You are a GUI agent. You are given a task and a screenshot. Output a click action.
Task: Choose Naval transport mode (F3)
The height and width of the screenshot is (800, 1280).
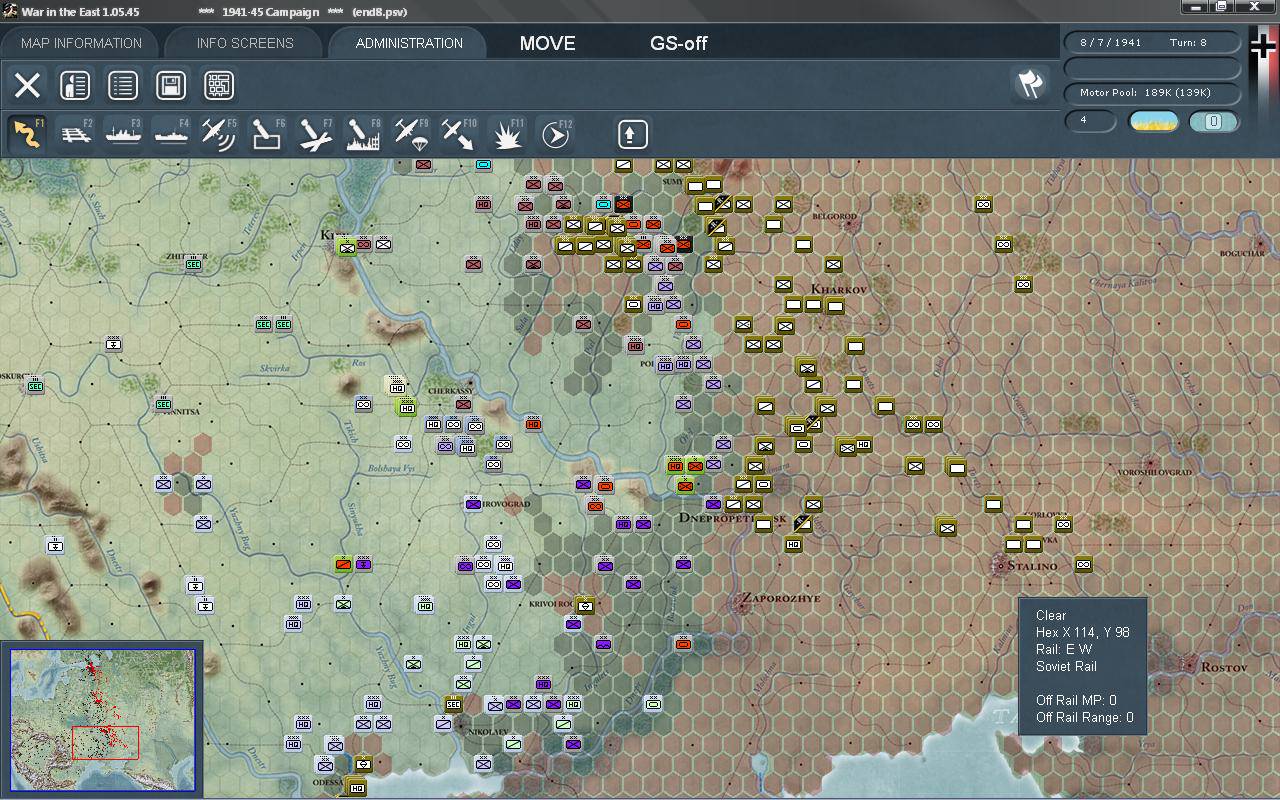[123, 134]
